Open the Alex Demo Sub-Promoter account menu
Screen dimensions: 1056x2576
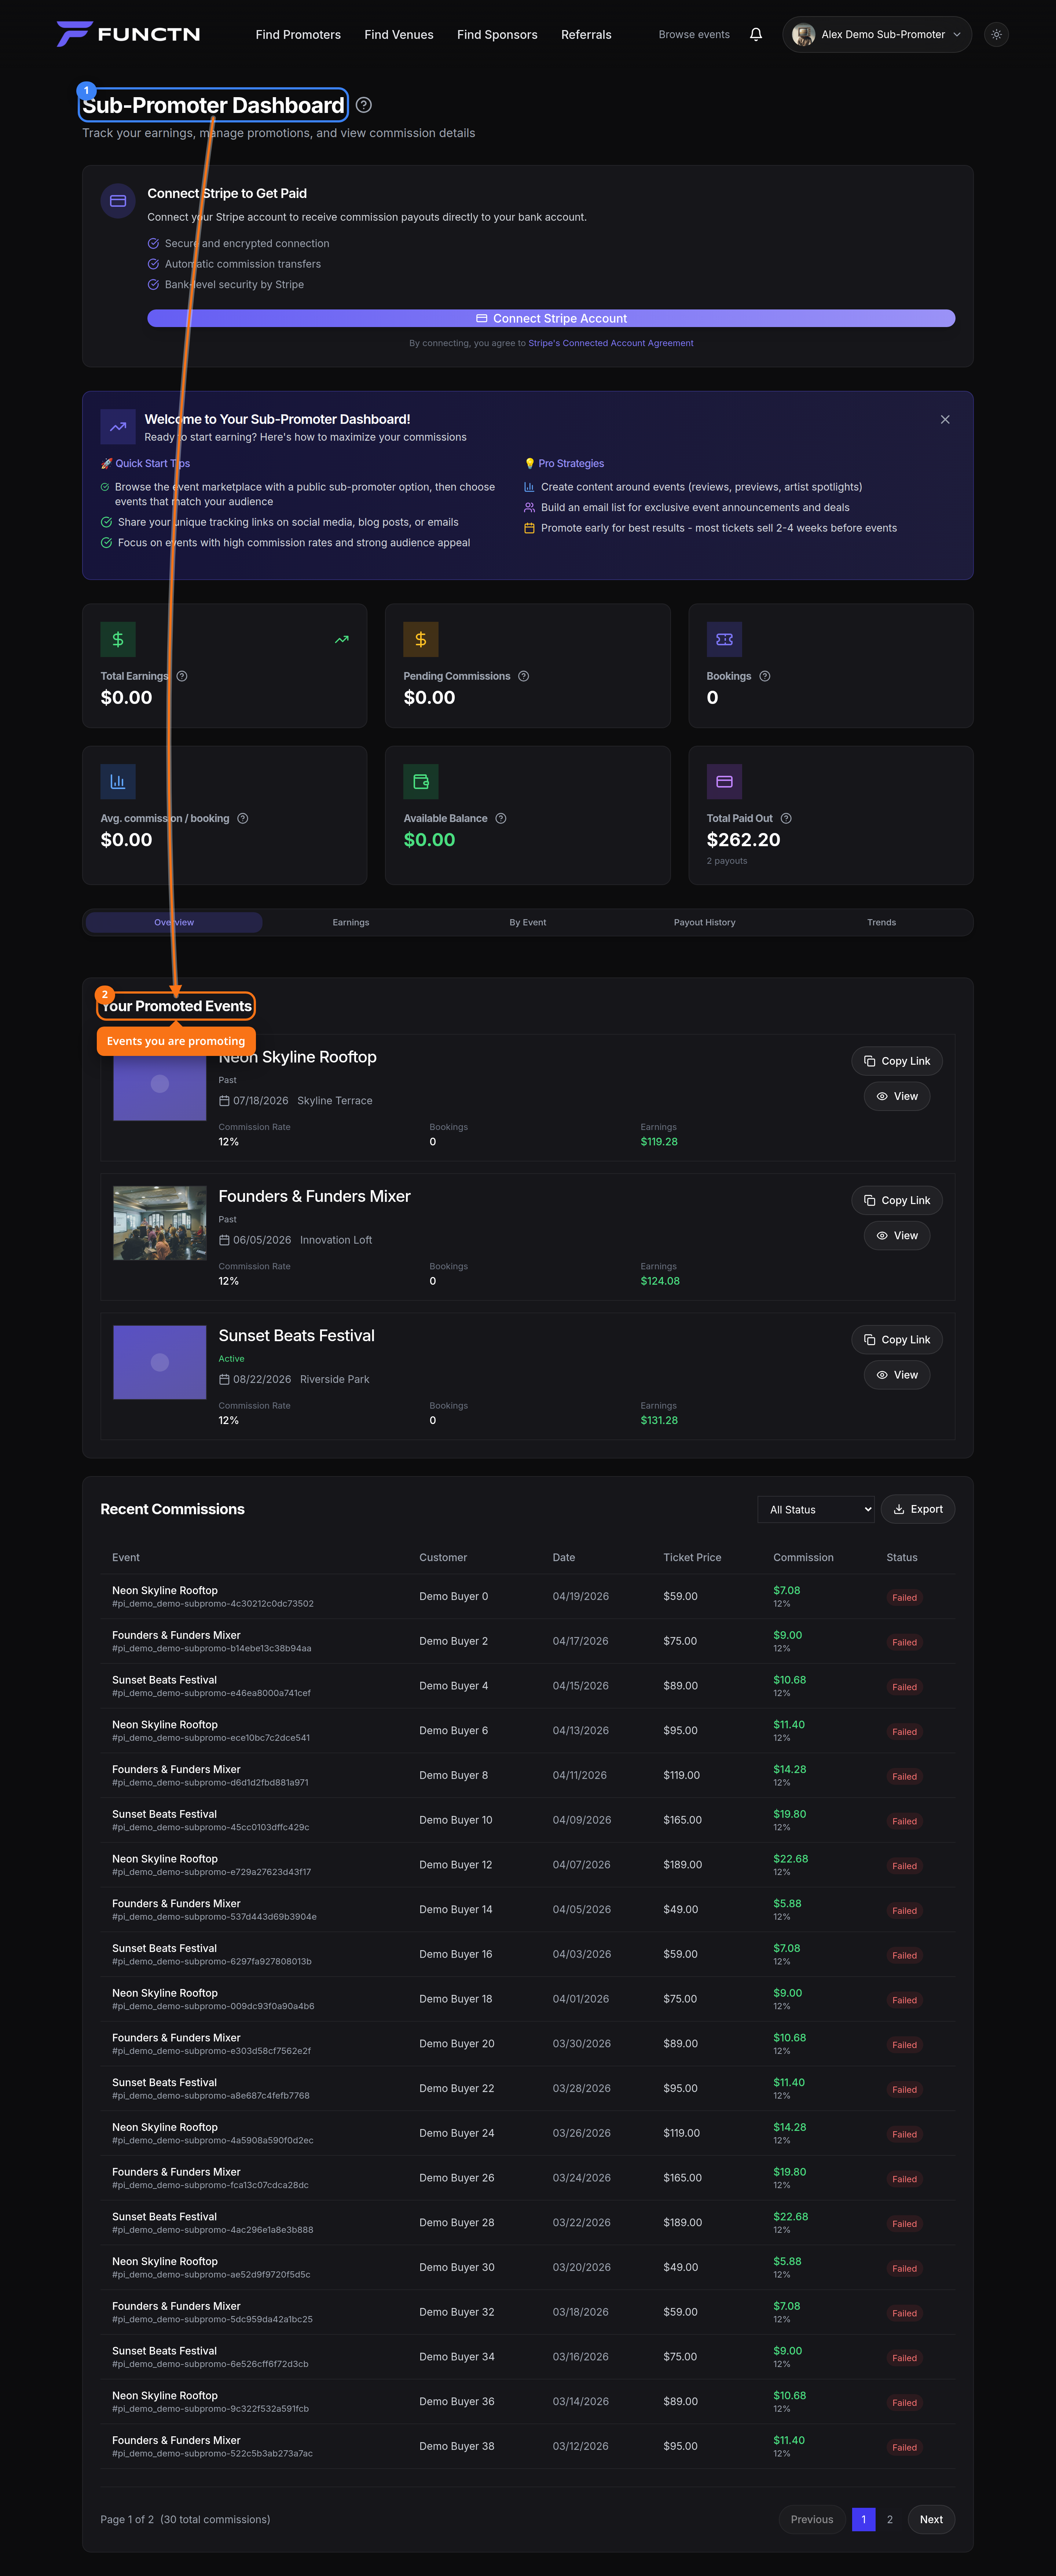[x=877, y=34]
